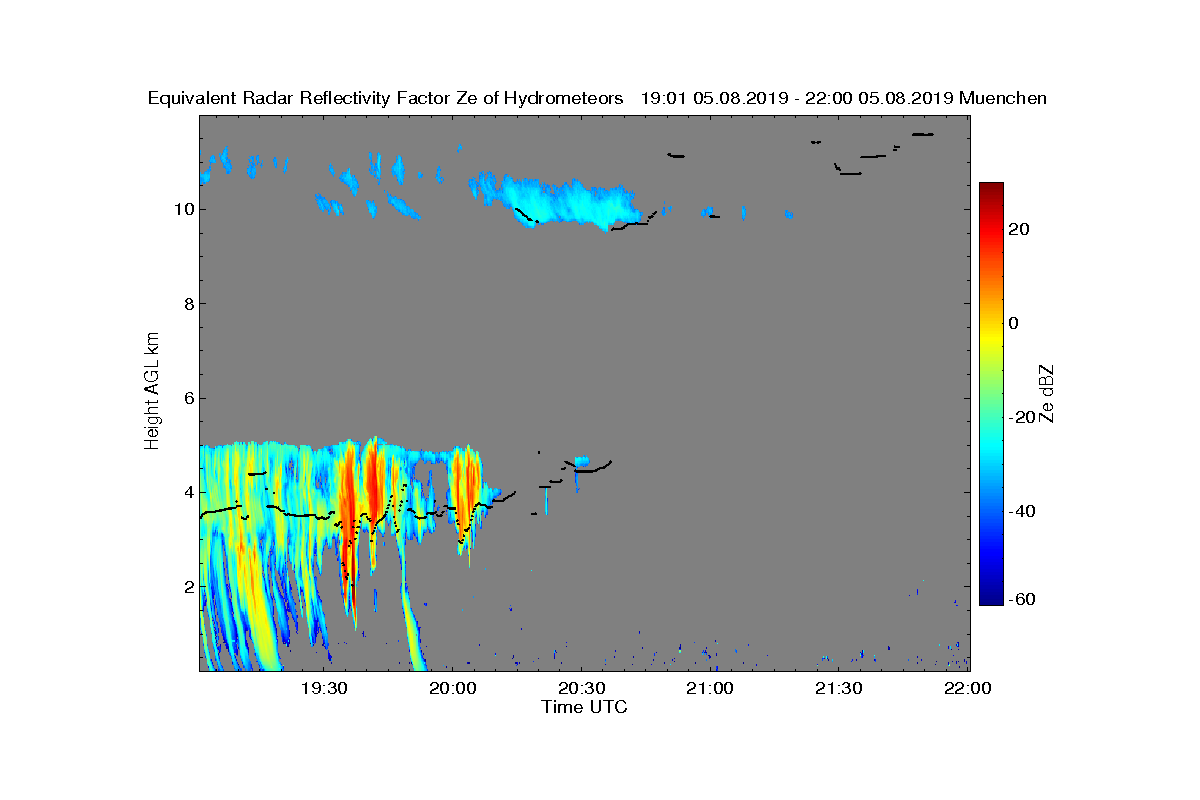Click the colorbar value 0

[x=1014, y=324]
